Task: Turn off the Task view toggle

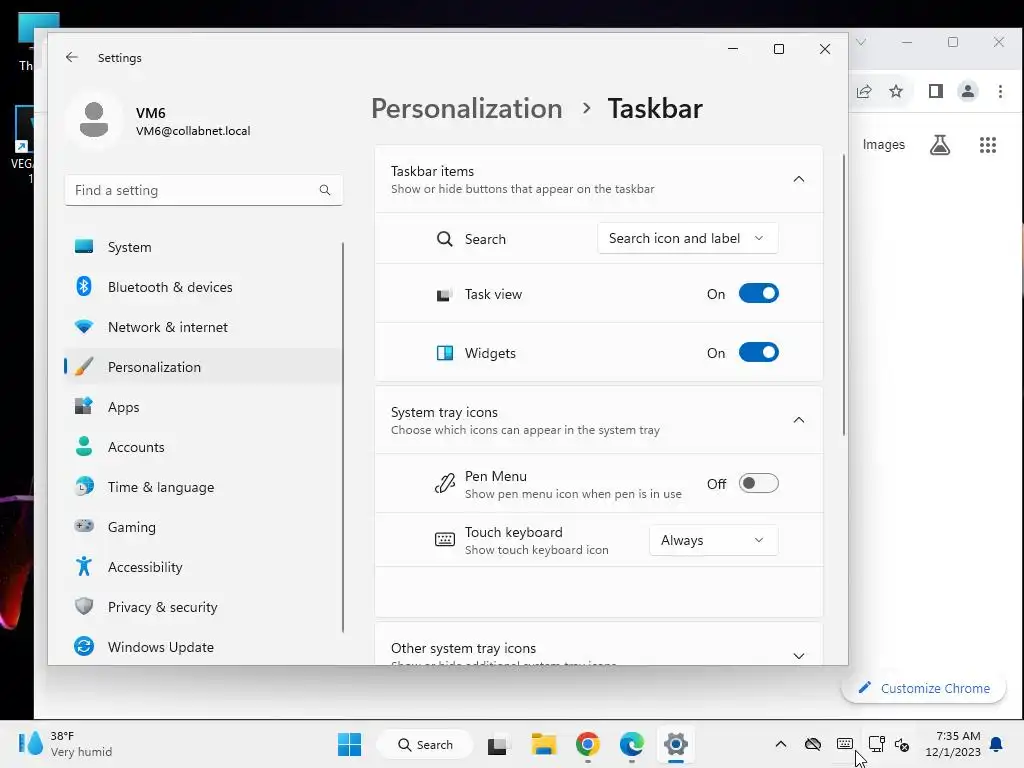Action: point(758,294)
